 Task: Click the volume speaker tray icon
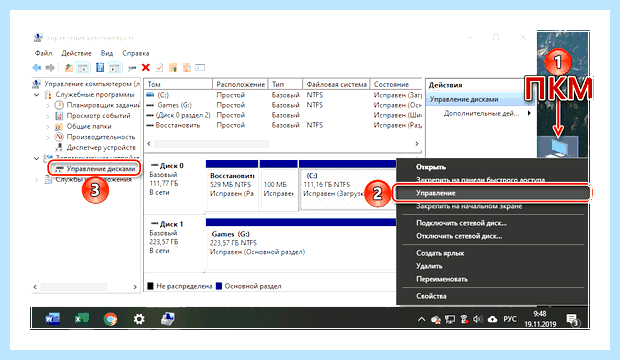pyautogui.click(x=478, y=319)
